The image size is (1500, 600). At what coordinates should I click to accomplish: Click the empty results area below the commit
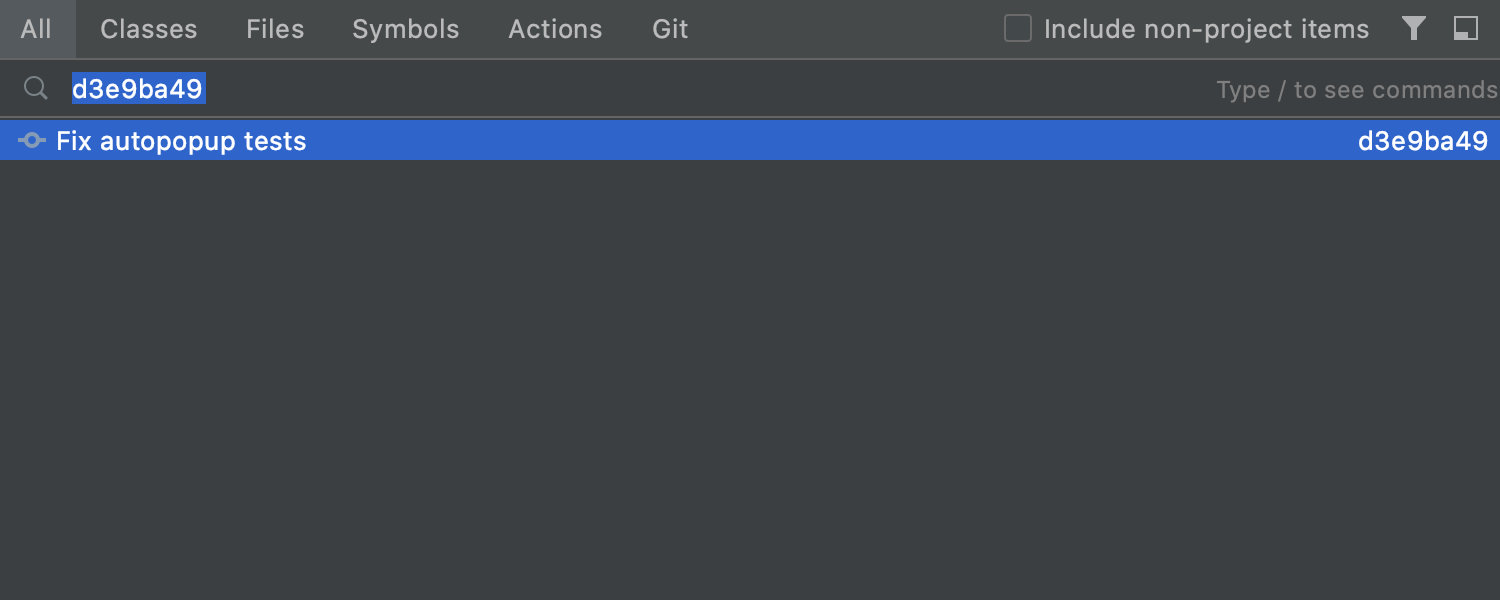(750, 380)
